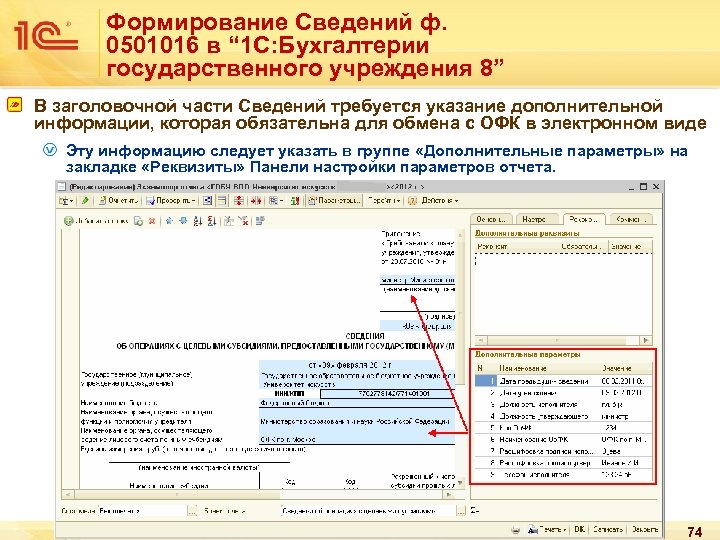Screen dimensions: 720x540
Task: Click the last icon in the row toolbar
Action: tap(260, 221)
